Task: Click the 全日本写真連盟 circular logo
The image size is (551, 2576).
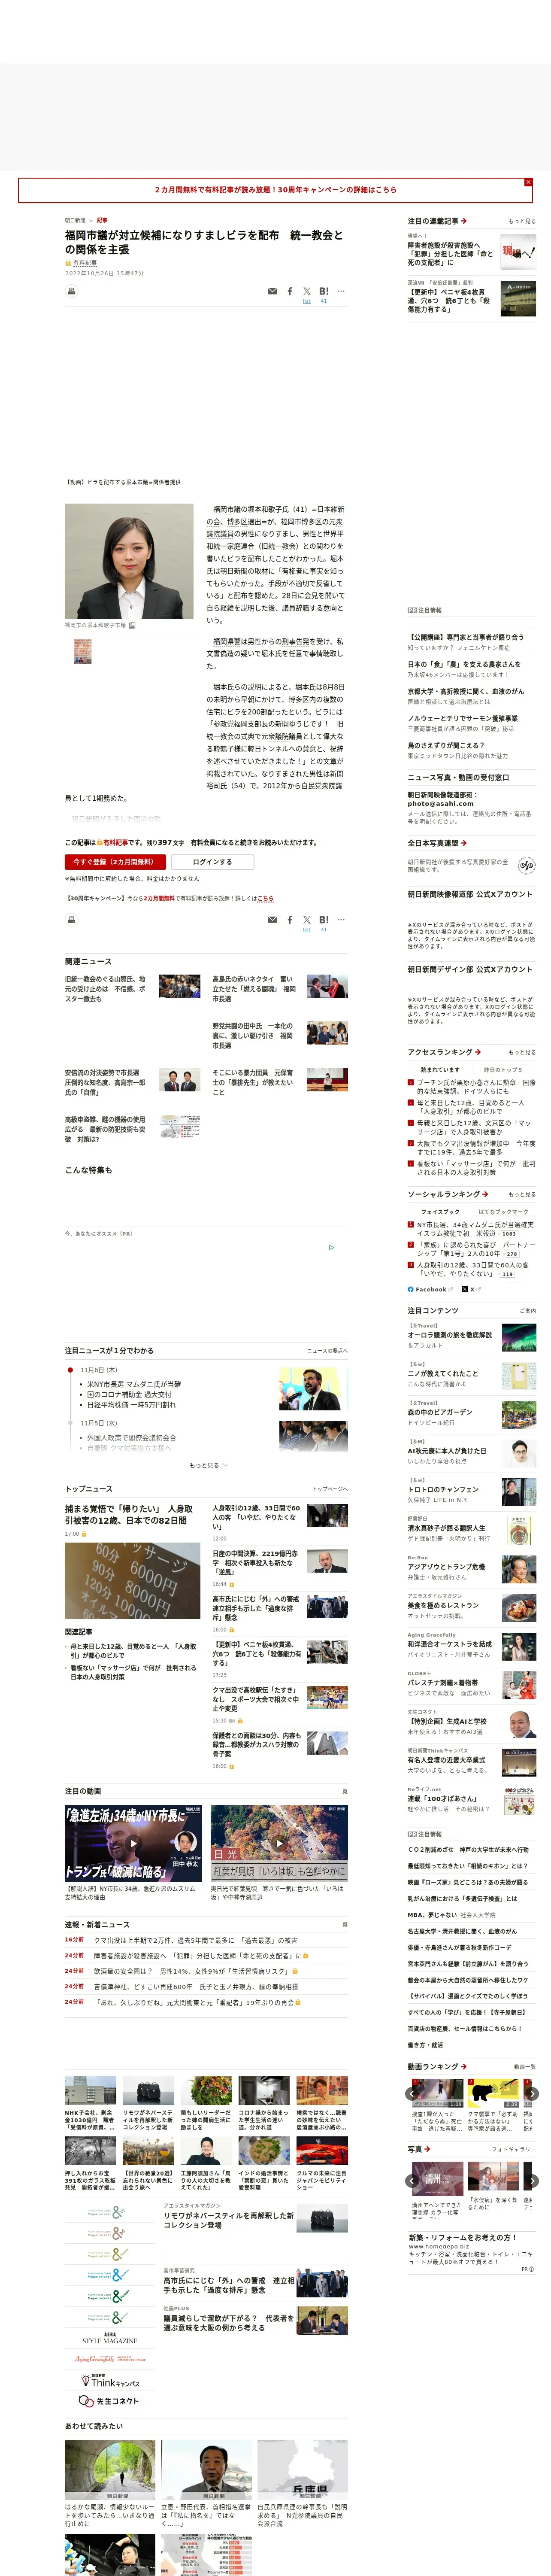Action: pyautogui.click(x=527, y=865)
